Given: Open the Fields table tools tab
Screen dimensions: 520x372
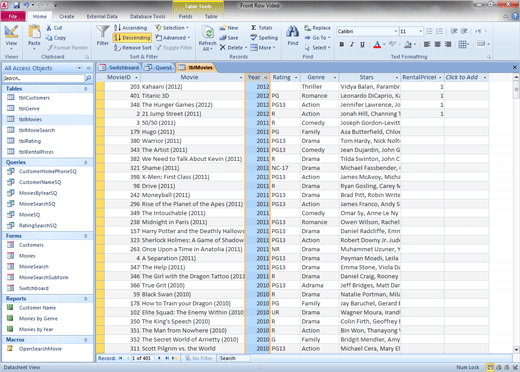Looking at the screenshot, I should point(185,16).
